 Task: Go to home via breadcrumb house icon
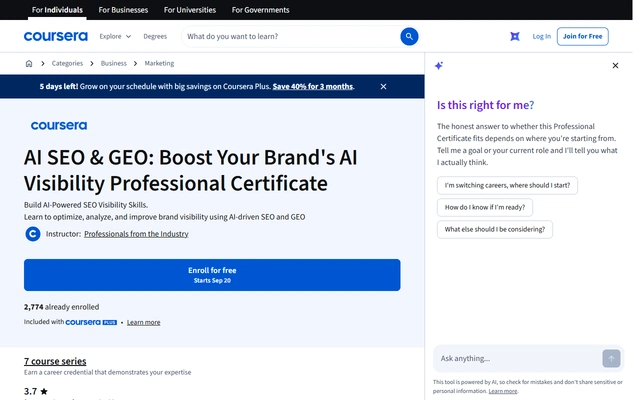(x=29, y=63)
